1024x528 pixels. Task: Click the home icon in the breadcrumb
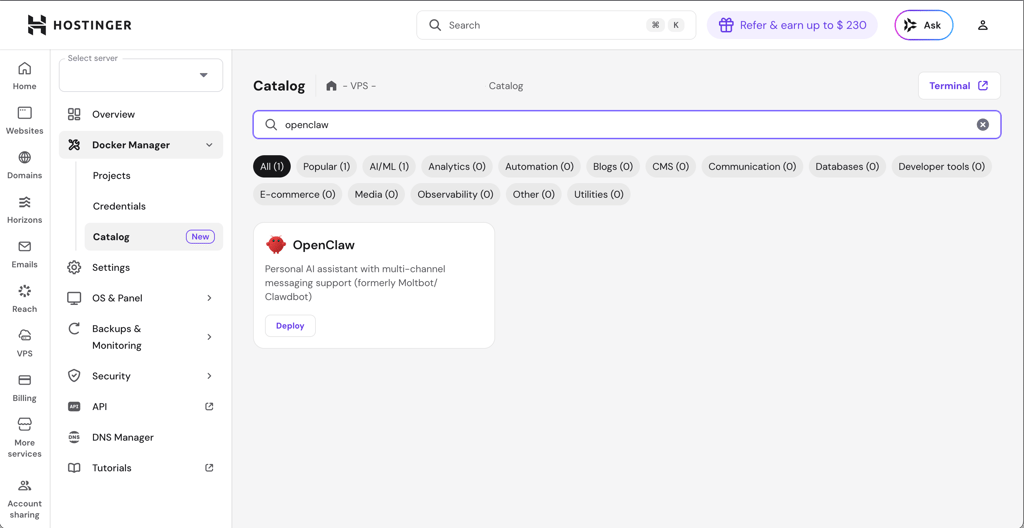(x=331, y=86)
